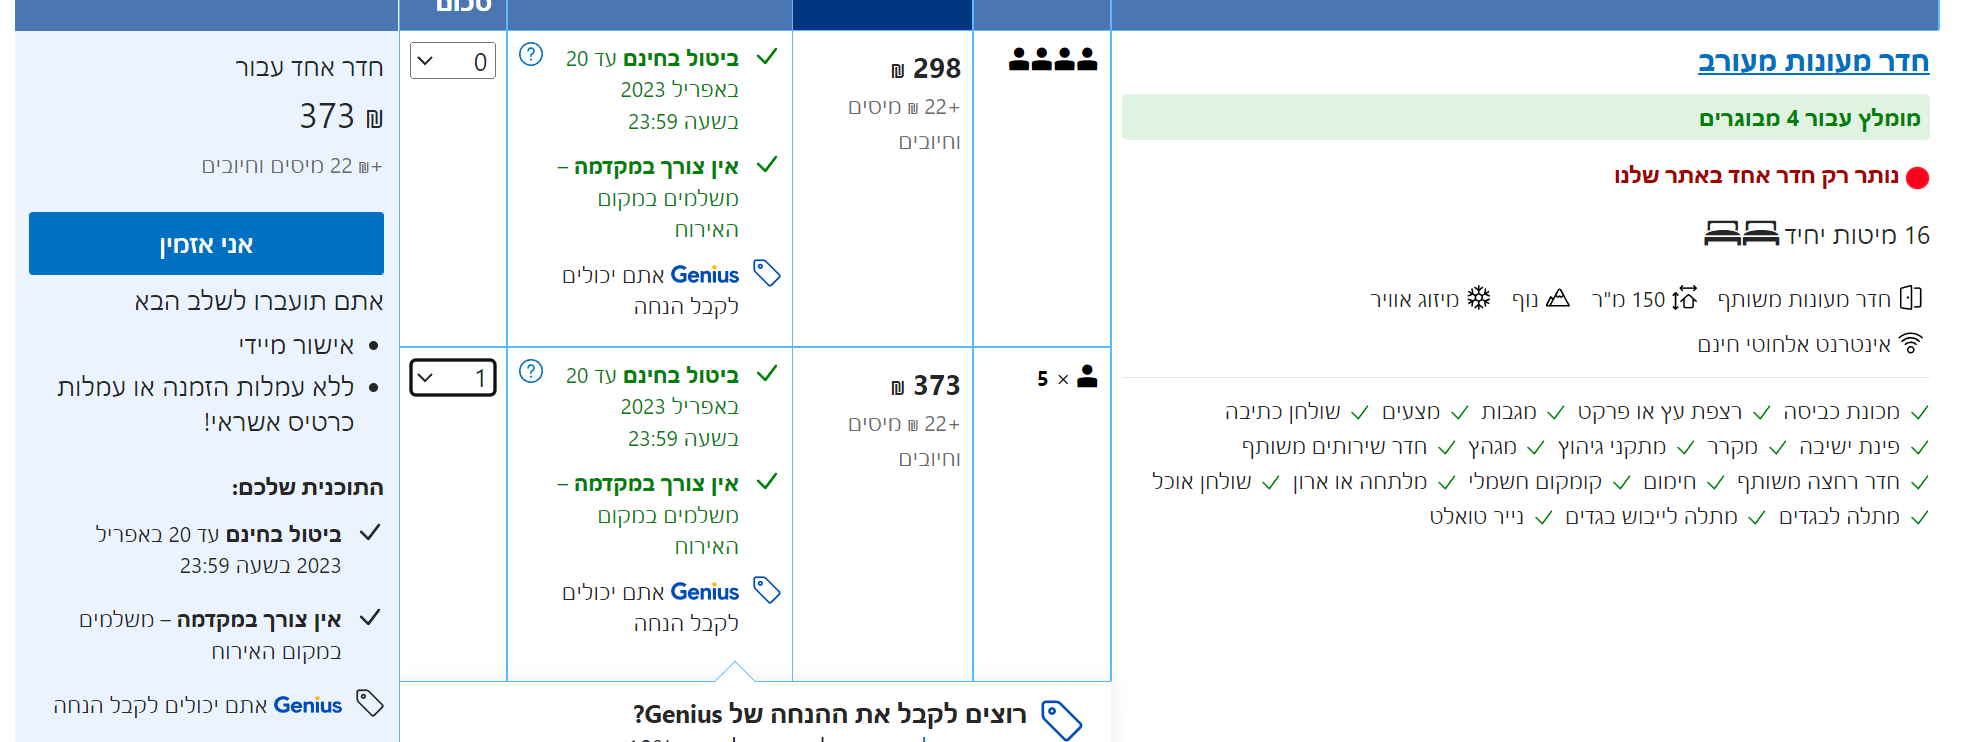
Task: Click the free WiFi icon
Action: [x=1911, y=343]
